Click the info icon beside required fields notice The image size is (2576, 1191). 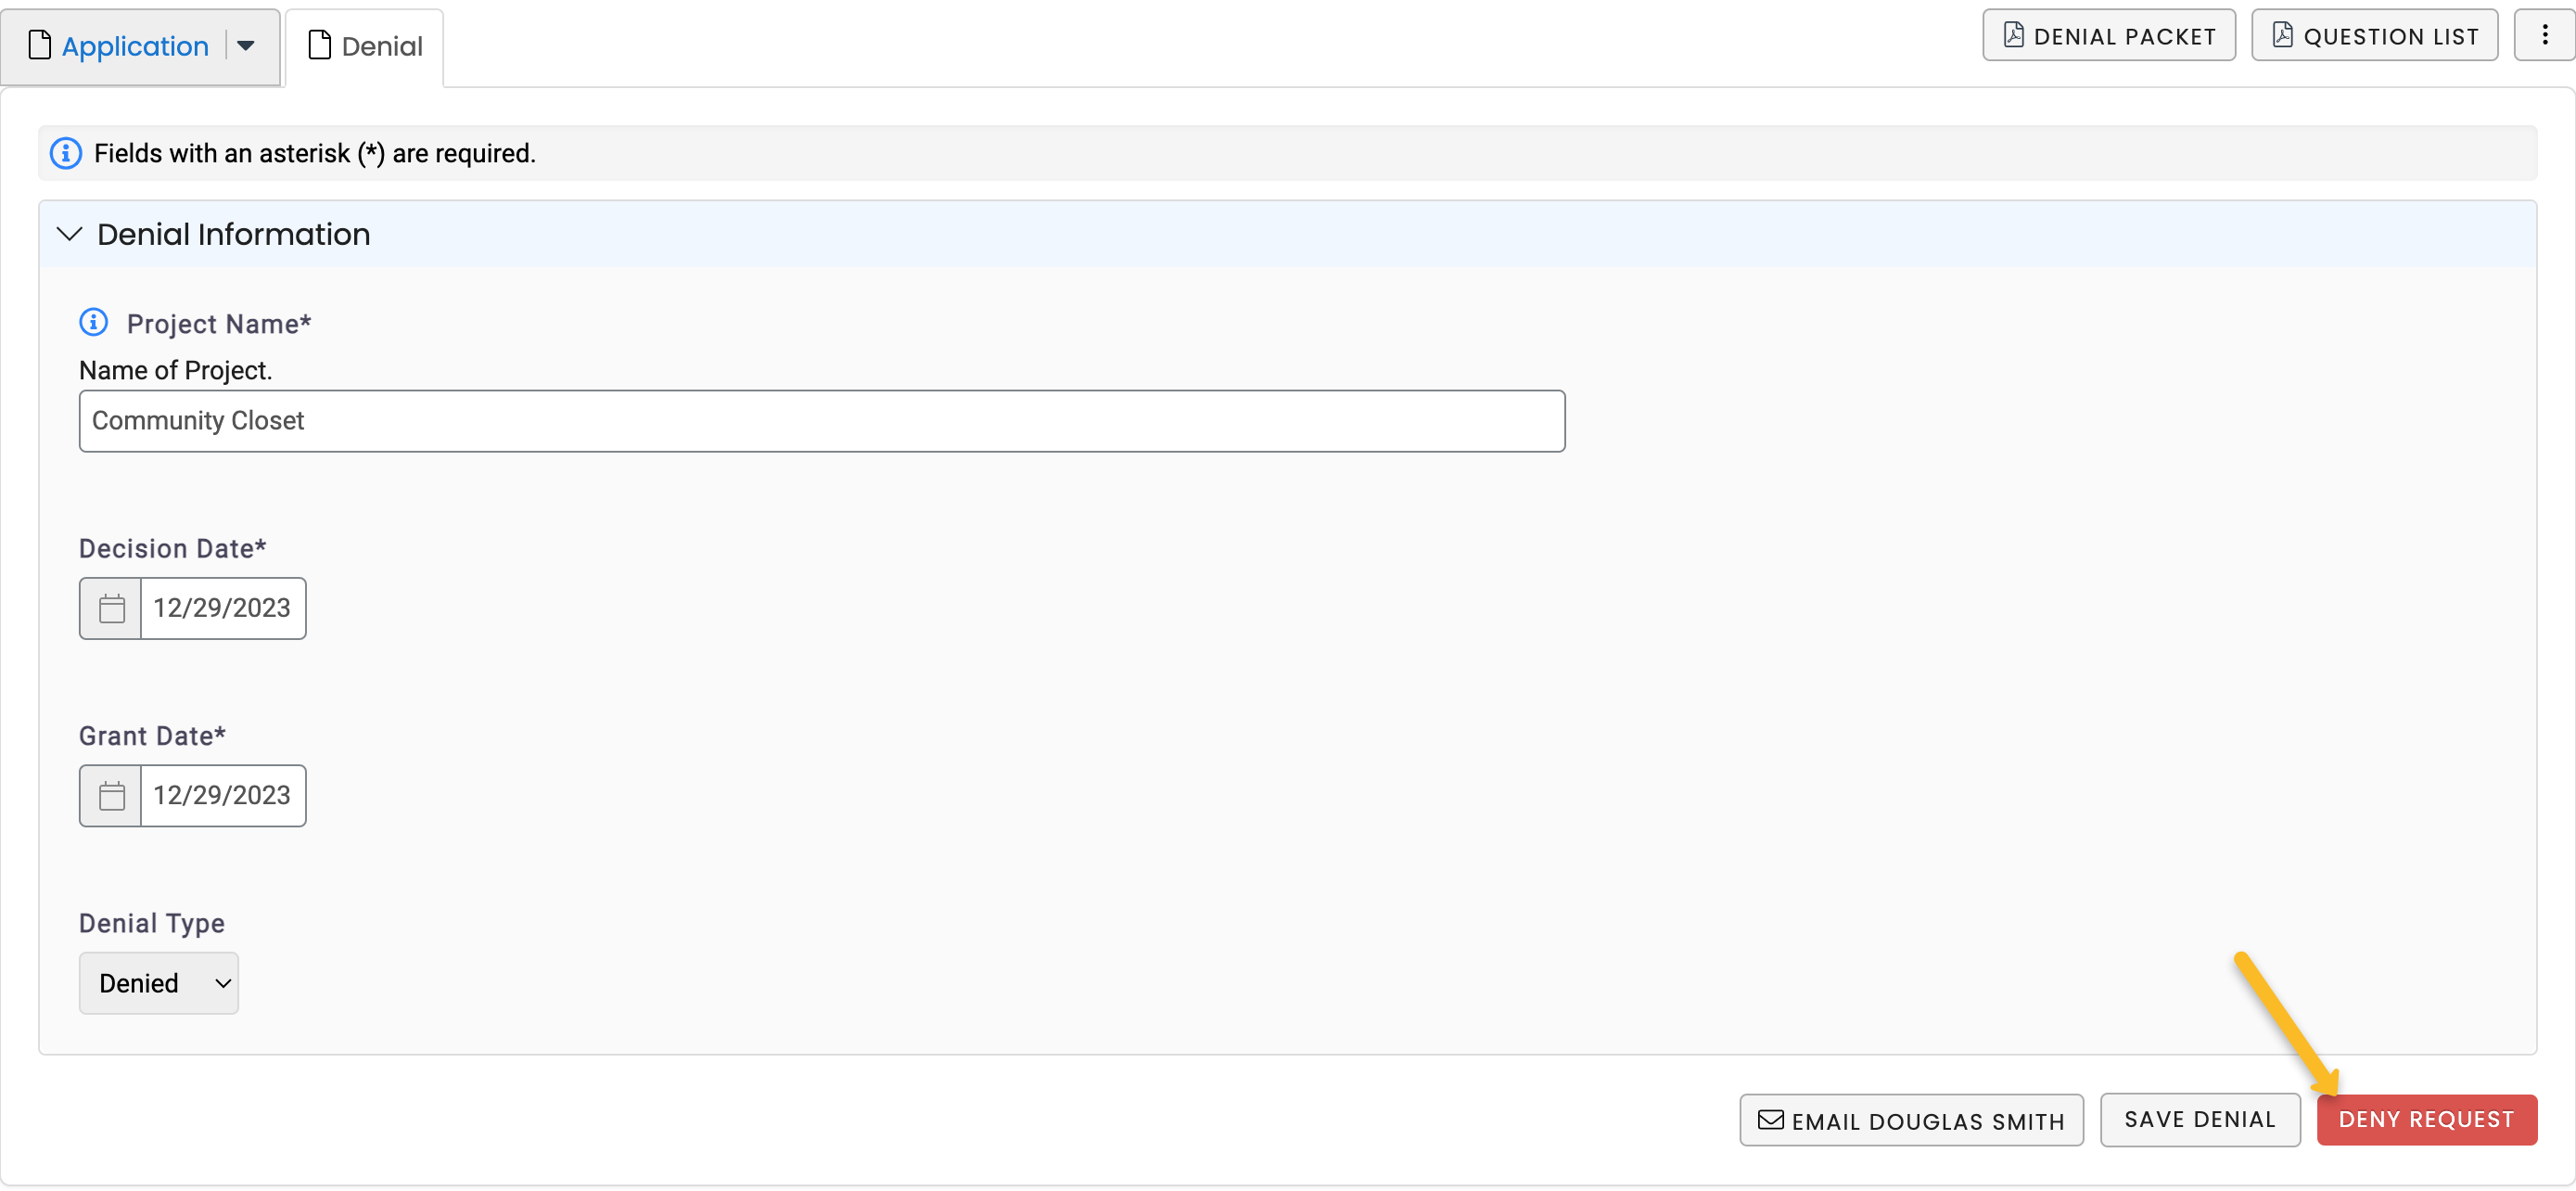click(66, 153)
